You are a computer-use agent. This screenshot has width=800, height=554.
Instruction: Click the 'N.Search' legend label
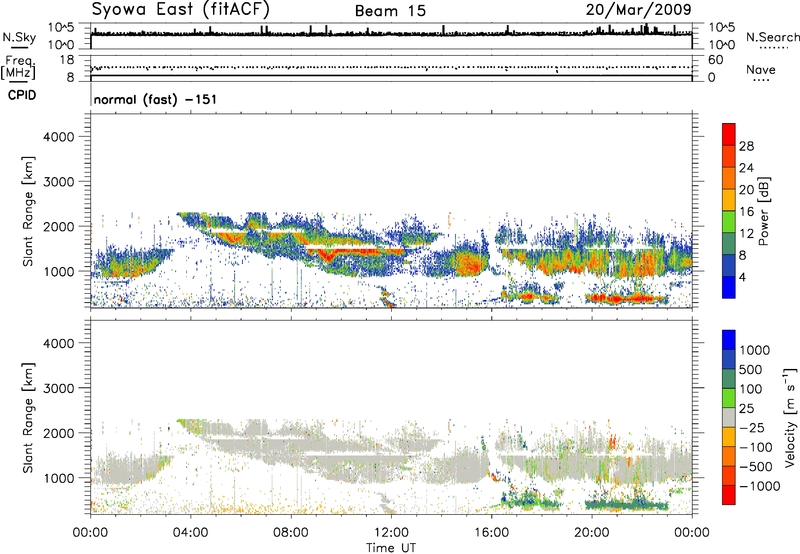tap(772, 37)
